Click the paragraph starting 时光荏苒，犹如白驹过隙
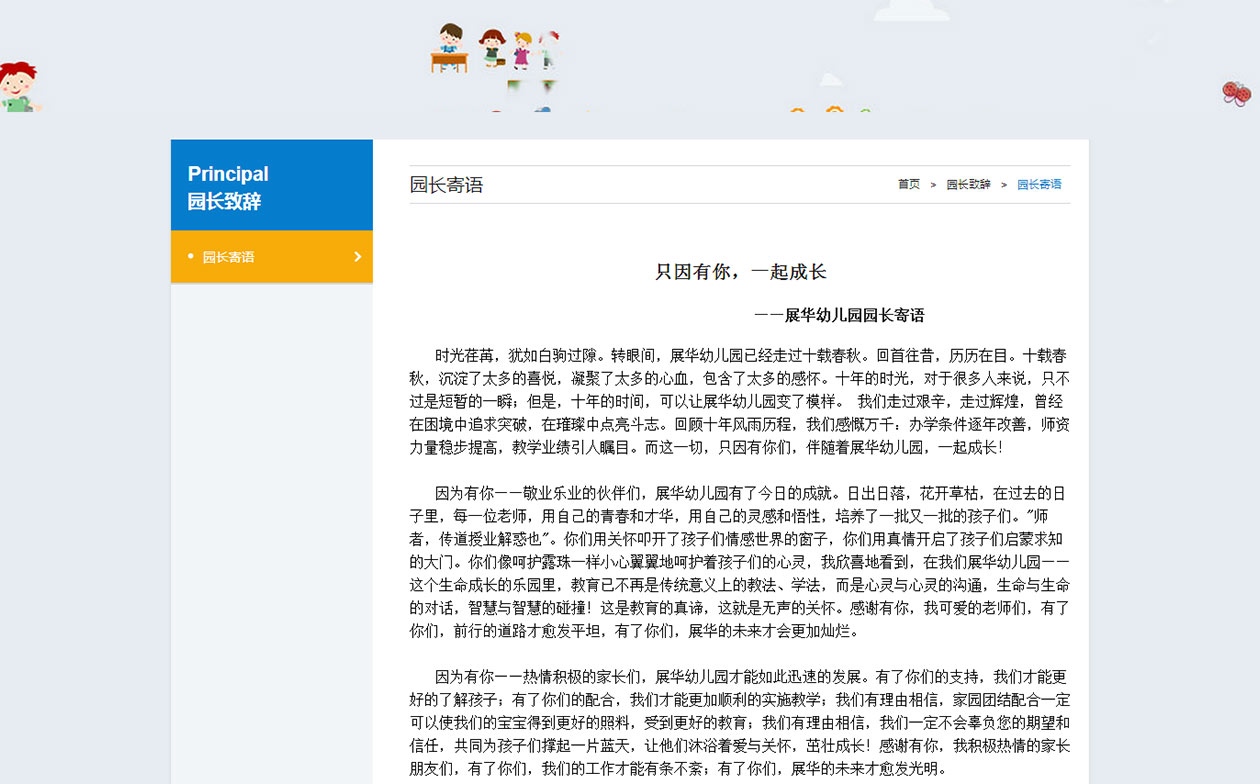Image resolution: width=1260 pixels, height=784 pixels. pos(740,401)
